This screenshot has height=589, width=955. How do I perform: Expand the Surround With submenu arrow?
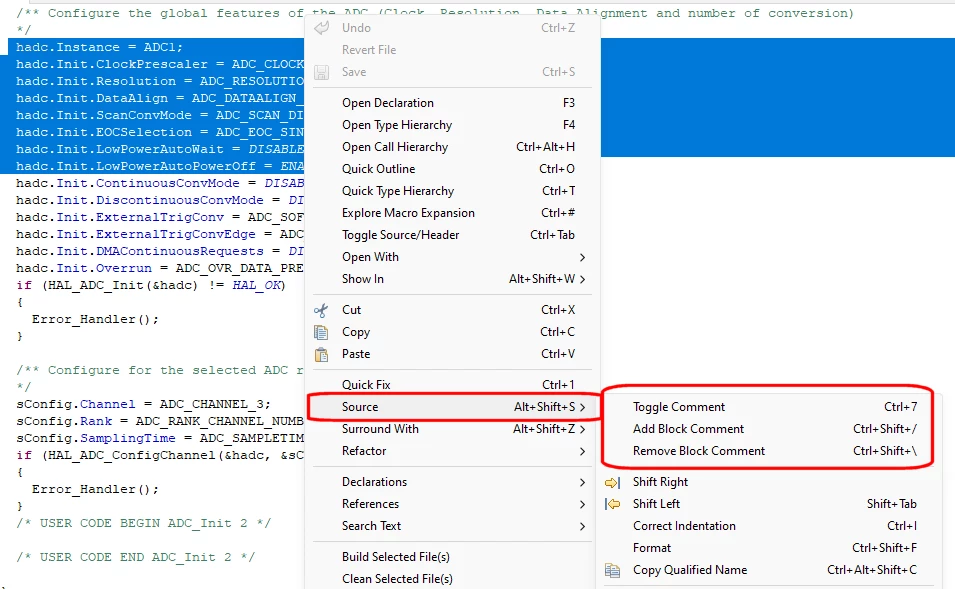pos(582,429)
